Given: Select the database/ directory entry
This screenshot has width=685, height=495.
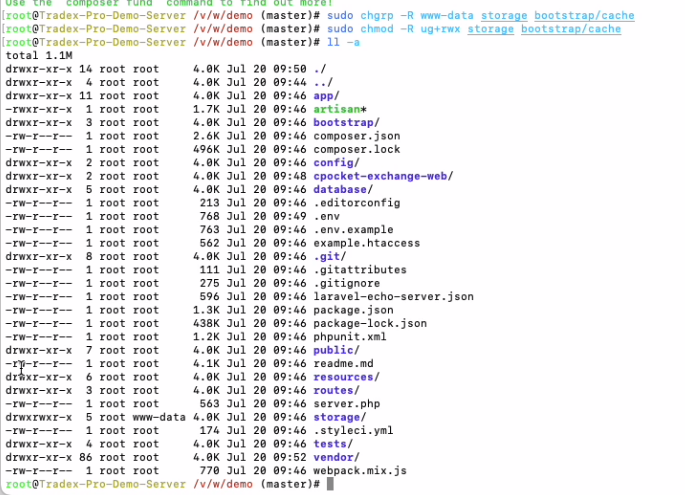Looking at the screenshot, I should click(343, 189).
